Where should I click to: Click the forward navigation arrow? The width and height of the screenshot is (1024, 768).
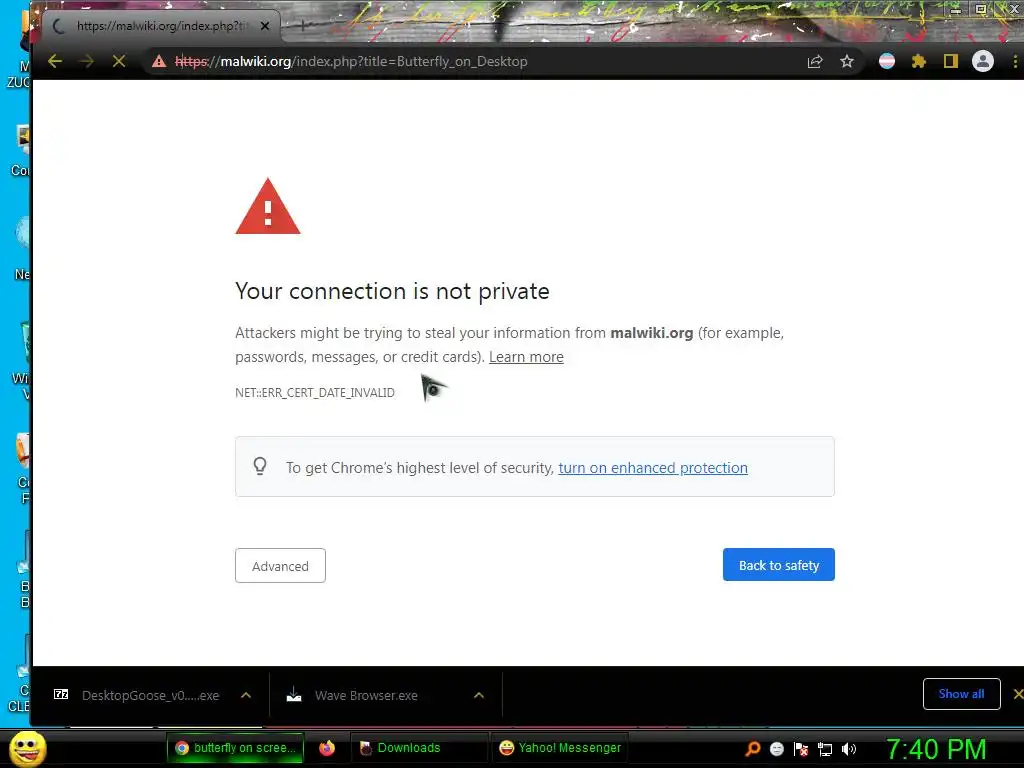coord(86,61)
